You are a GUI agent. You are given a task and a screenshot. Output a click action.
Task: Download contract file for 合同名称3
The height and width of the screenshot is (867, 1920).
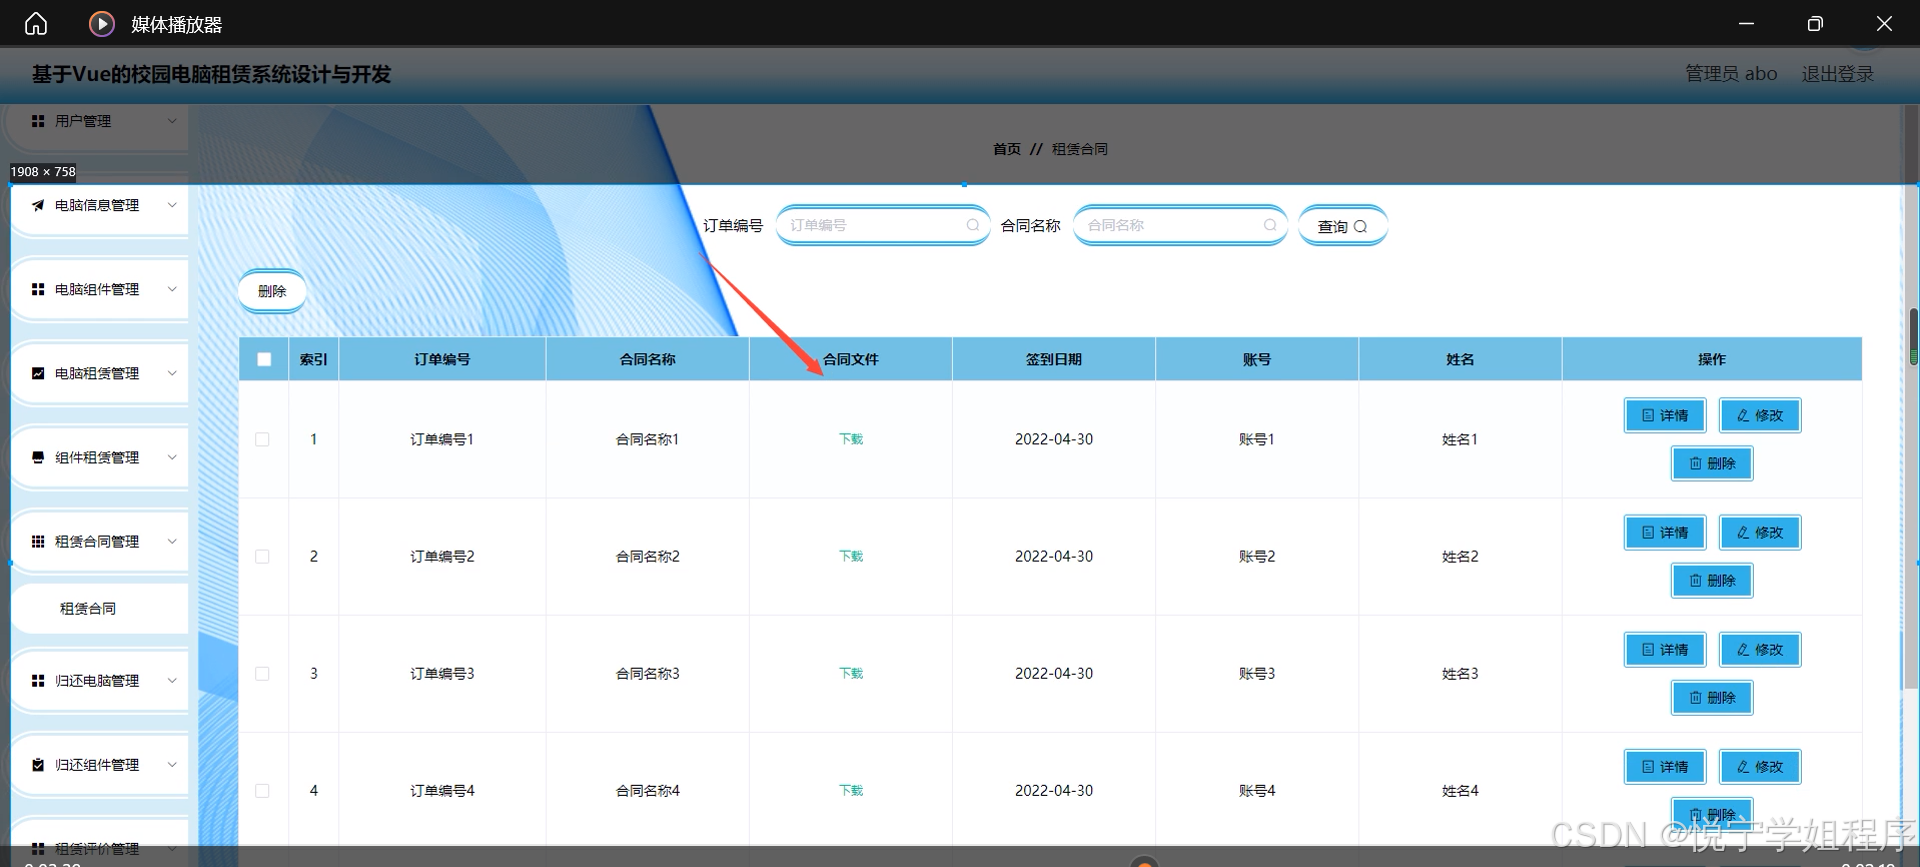851,673
